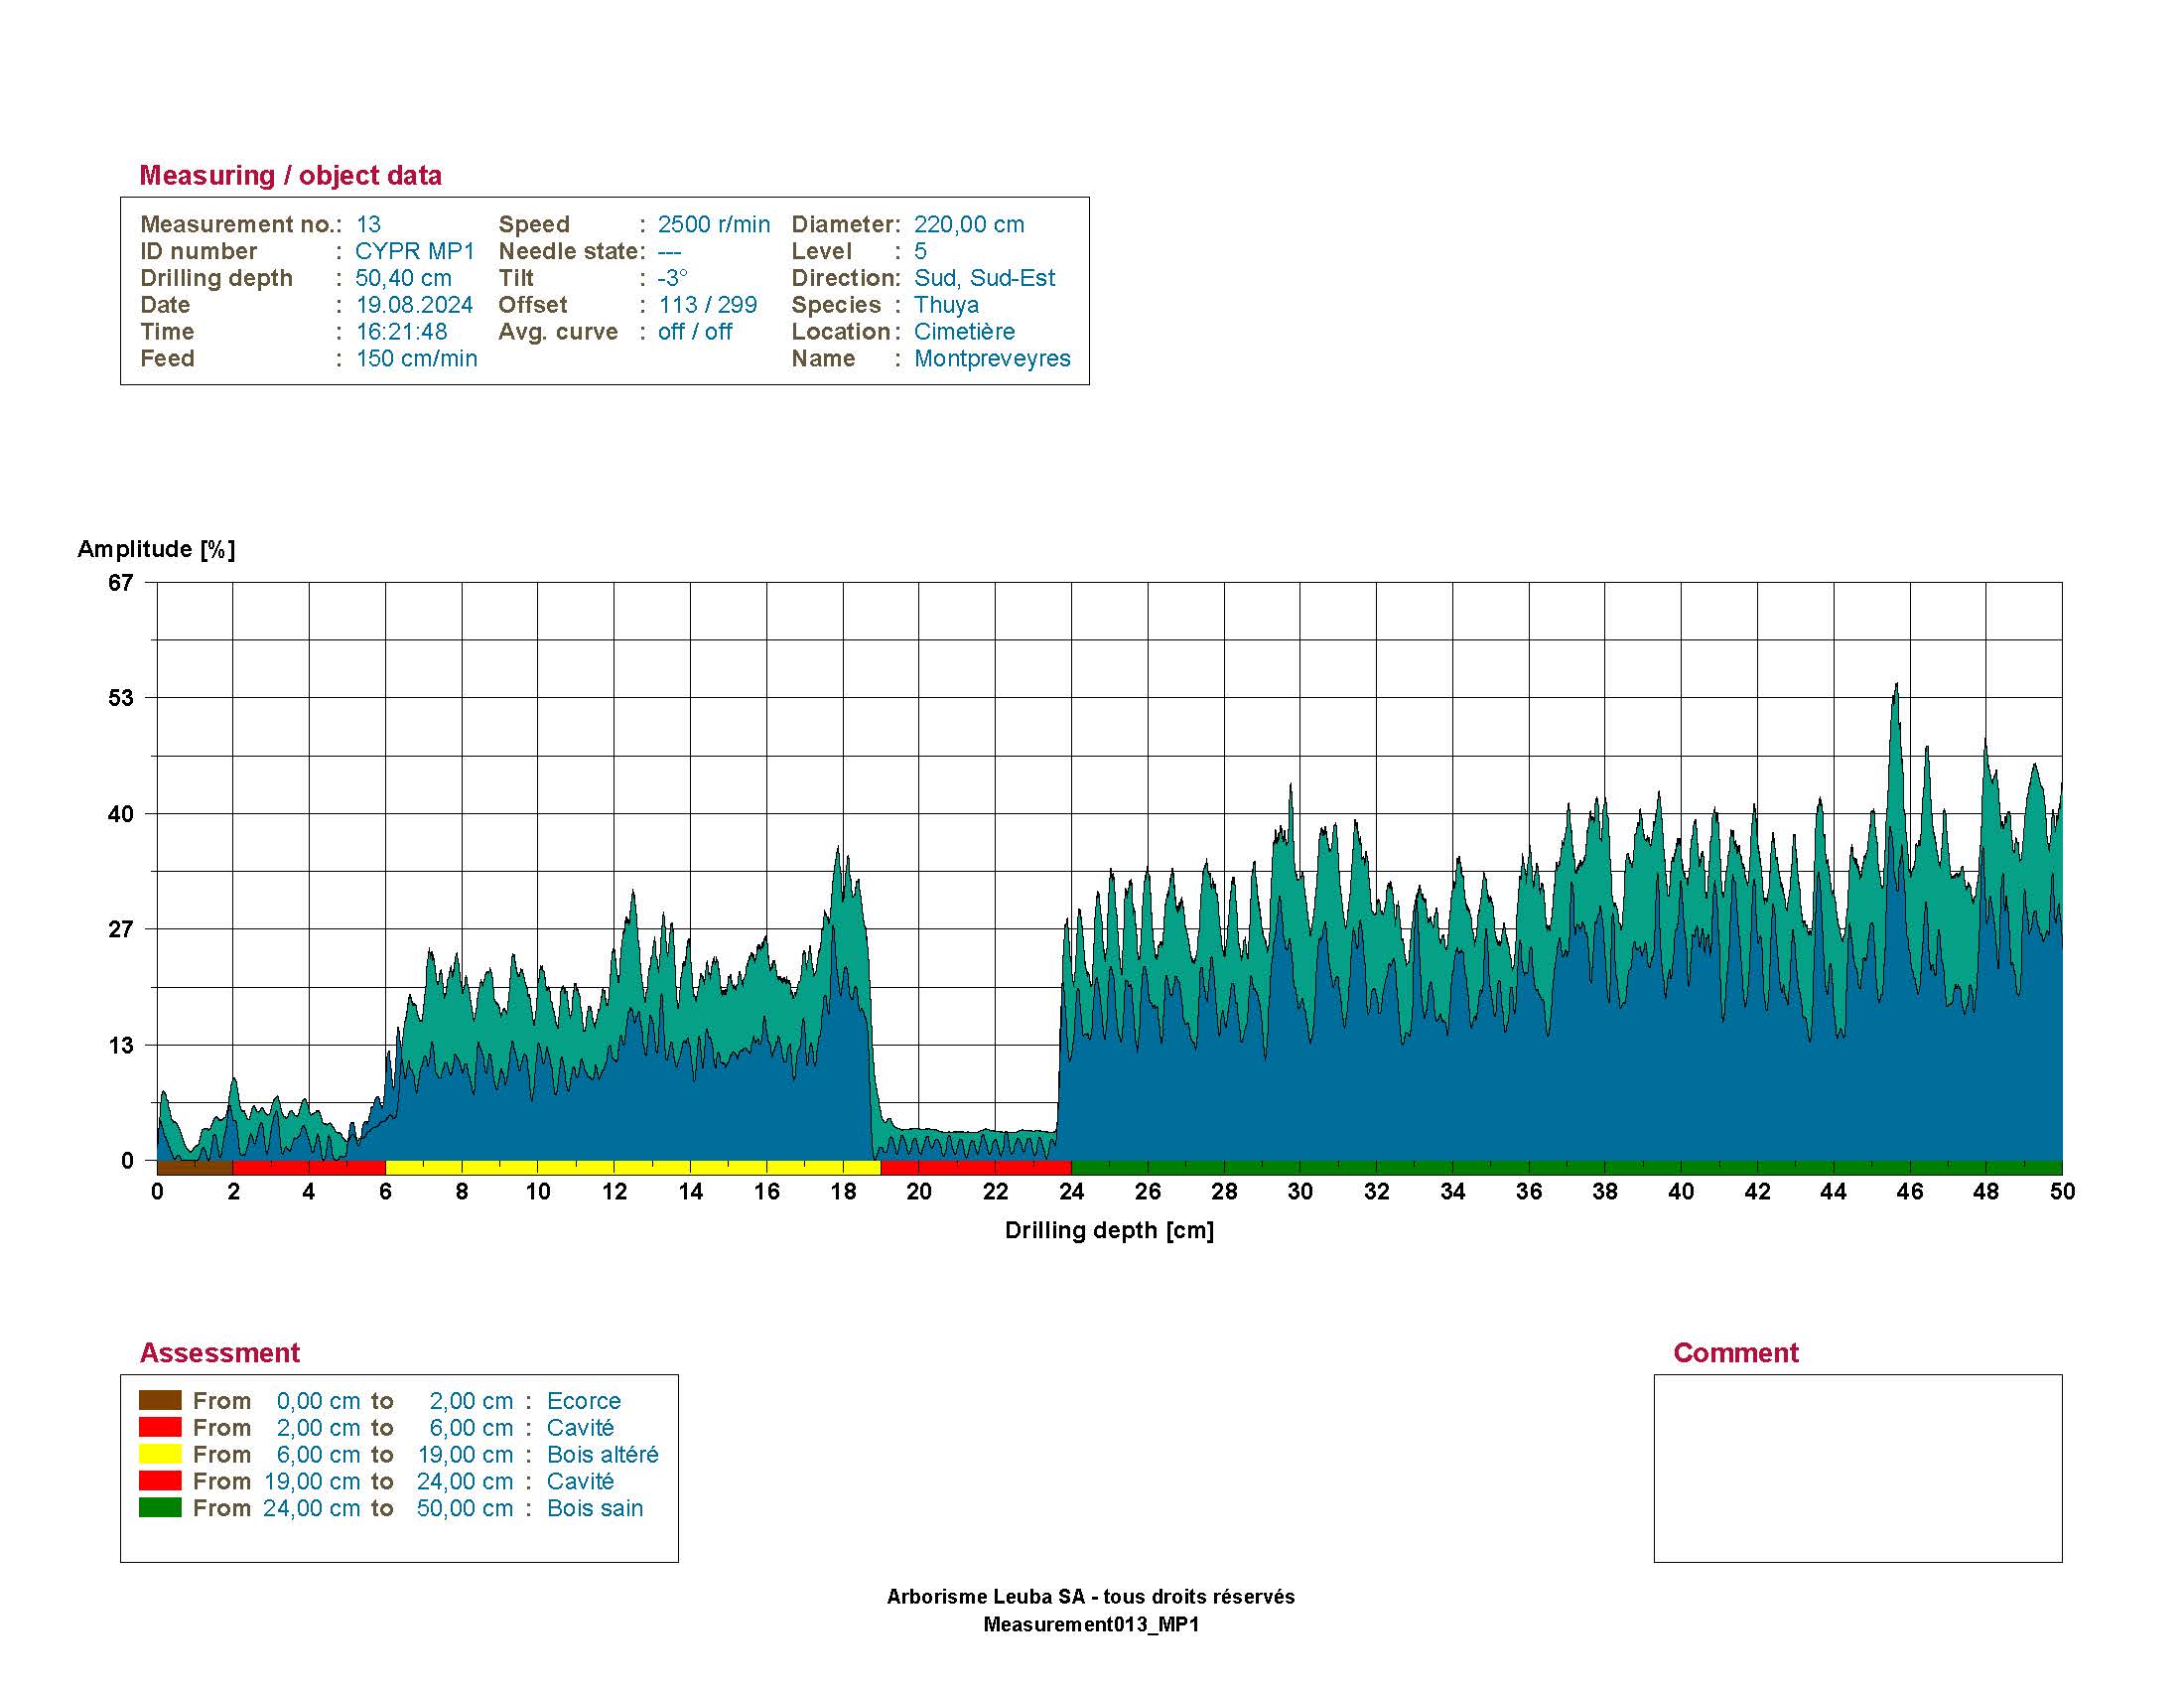Viewport: 2184px width, 1688px height.
Task: Click the location value 'Cimetière'
Action: [x=964, y=332]
